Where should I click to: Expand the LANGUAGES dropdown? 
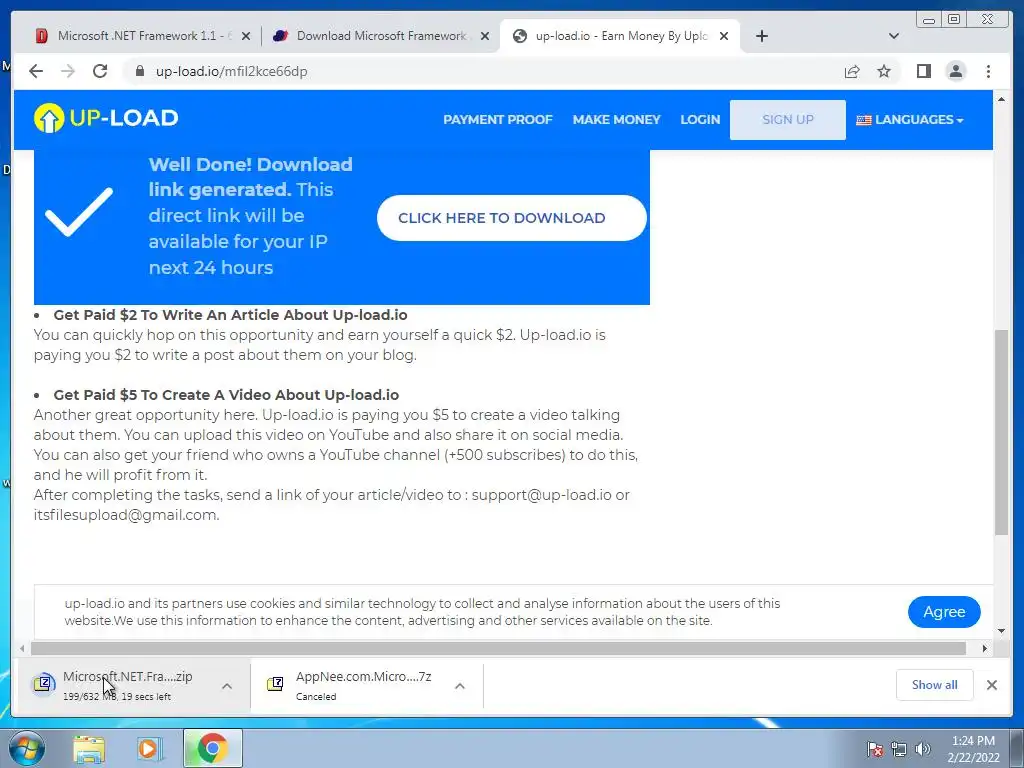[x=910, y=120]
